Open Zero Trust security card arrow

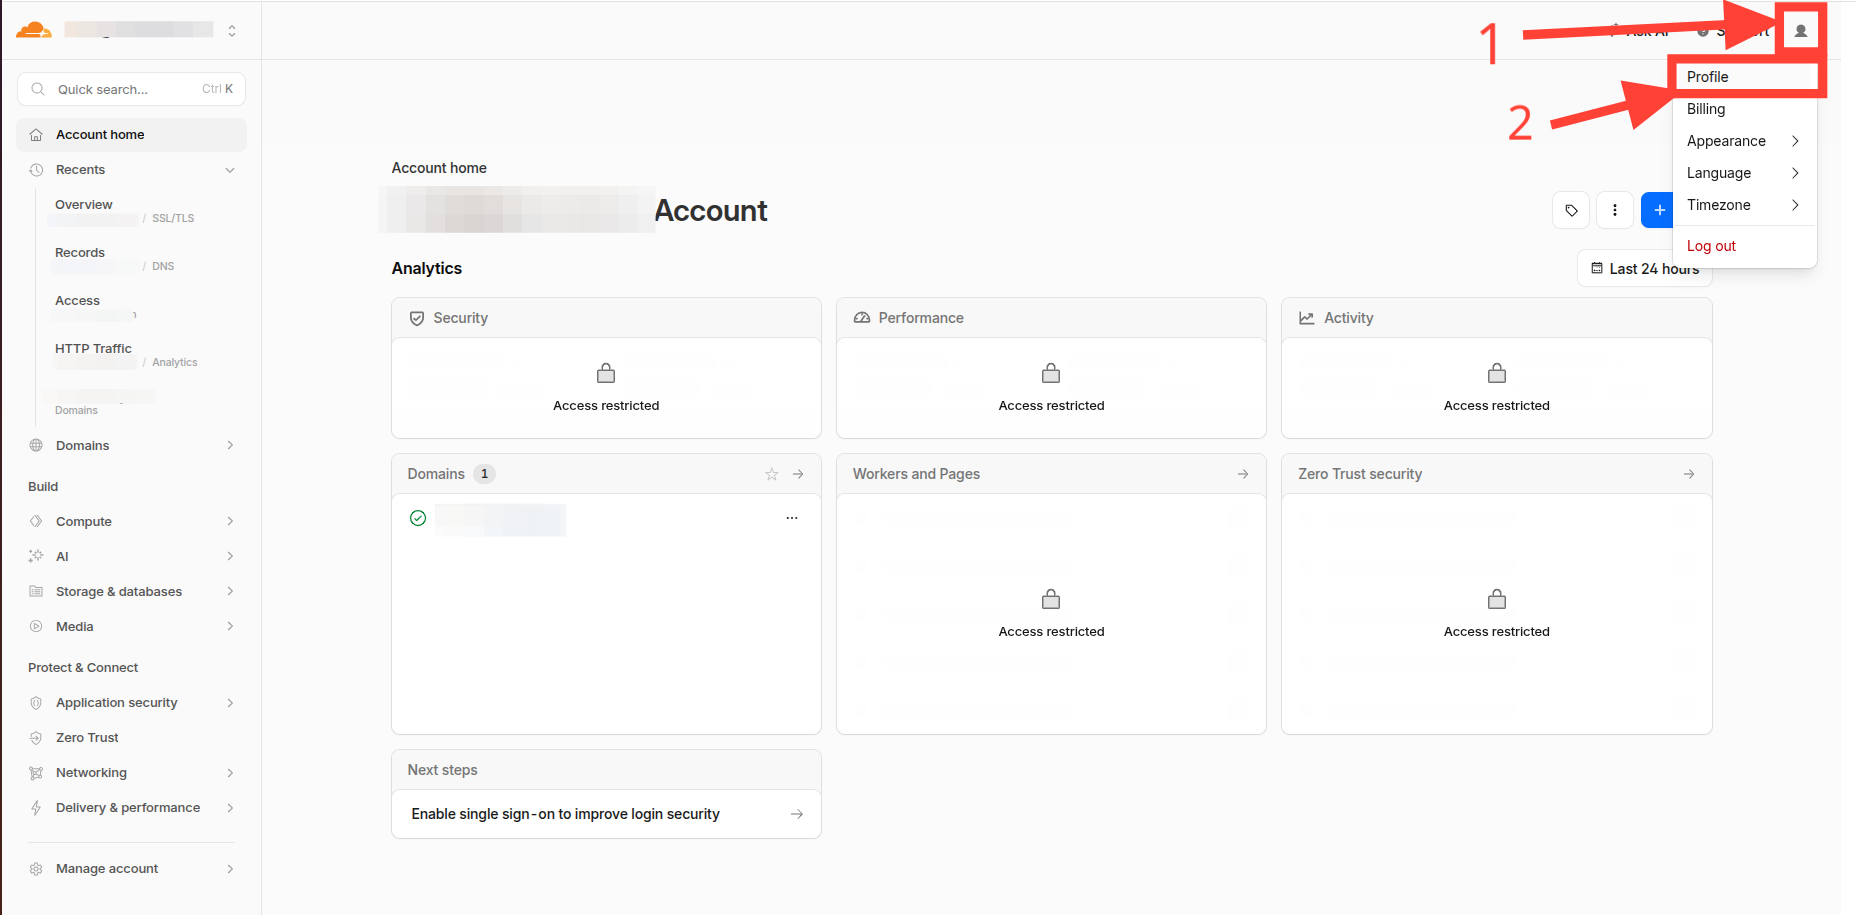click(x=1689, y=474)
